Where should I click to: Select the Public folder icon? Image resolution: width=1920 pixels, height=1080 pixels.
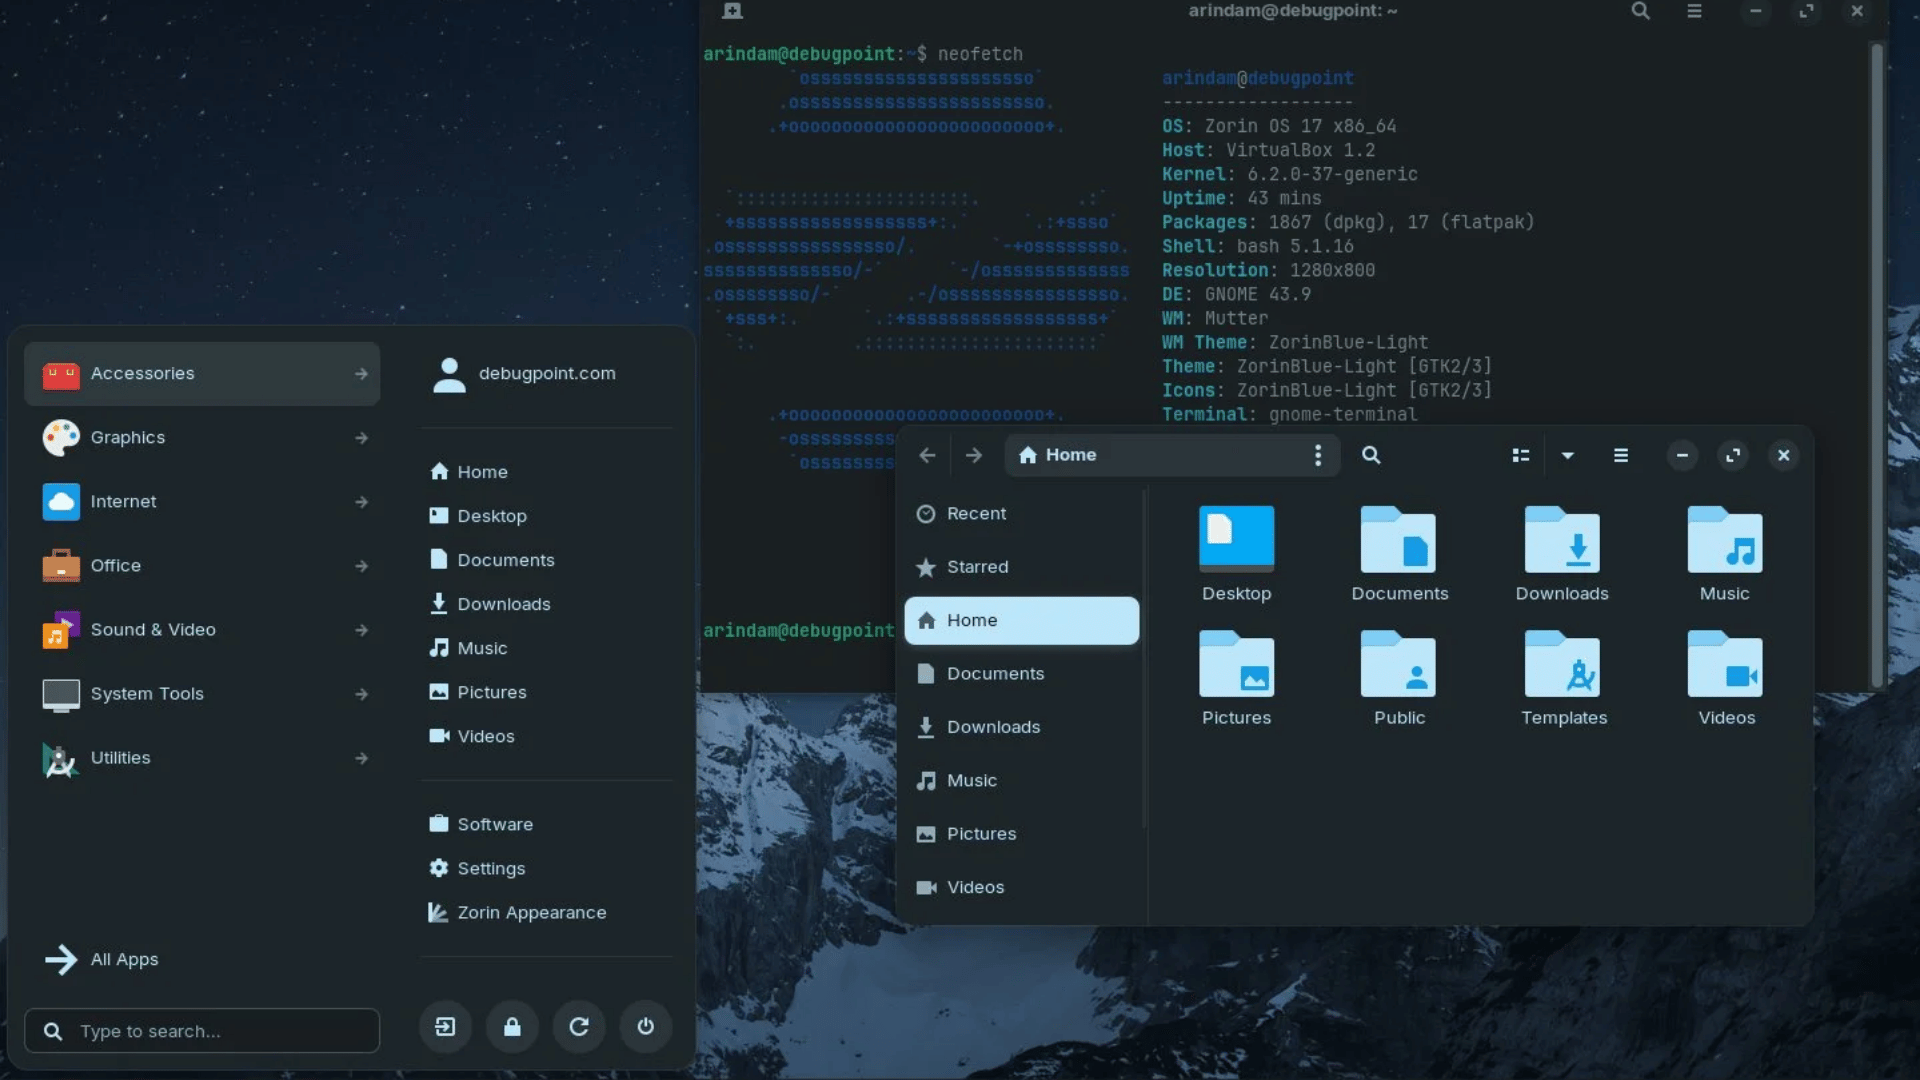1399,663
